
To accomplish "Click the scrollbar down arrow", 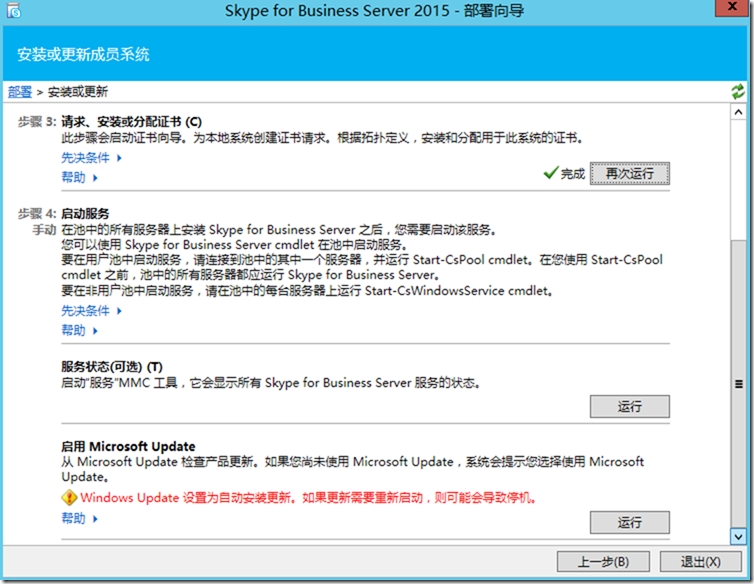I will (x=739, y=536).
